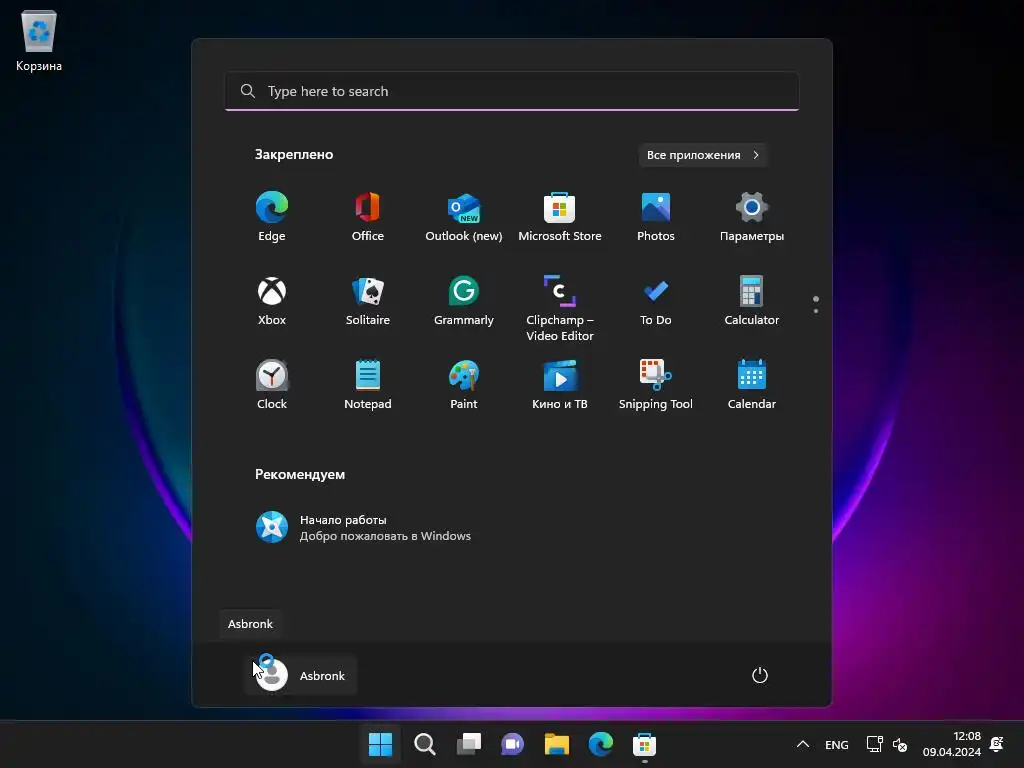Open taskbar Search magnifier
The height and width of the screenshot is (768, 1024).
coord(424,744)
